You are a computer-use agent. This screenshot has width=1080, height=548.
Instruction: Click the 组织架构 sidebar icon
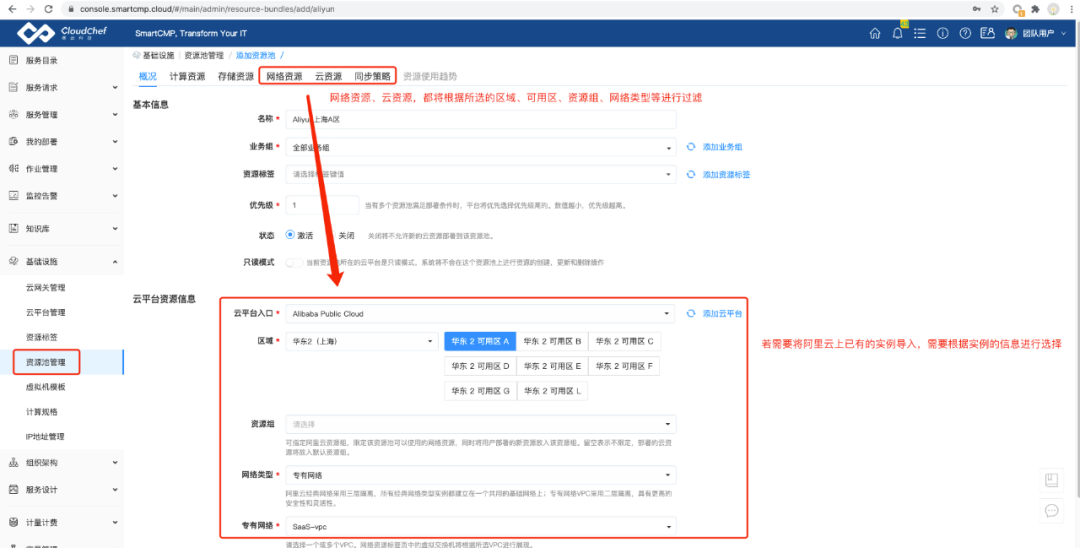coord(13,463)
